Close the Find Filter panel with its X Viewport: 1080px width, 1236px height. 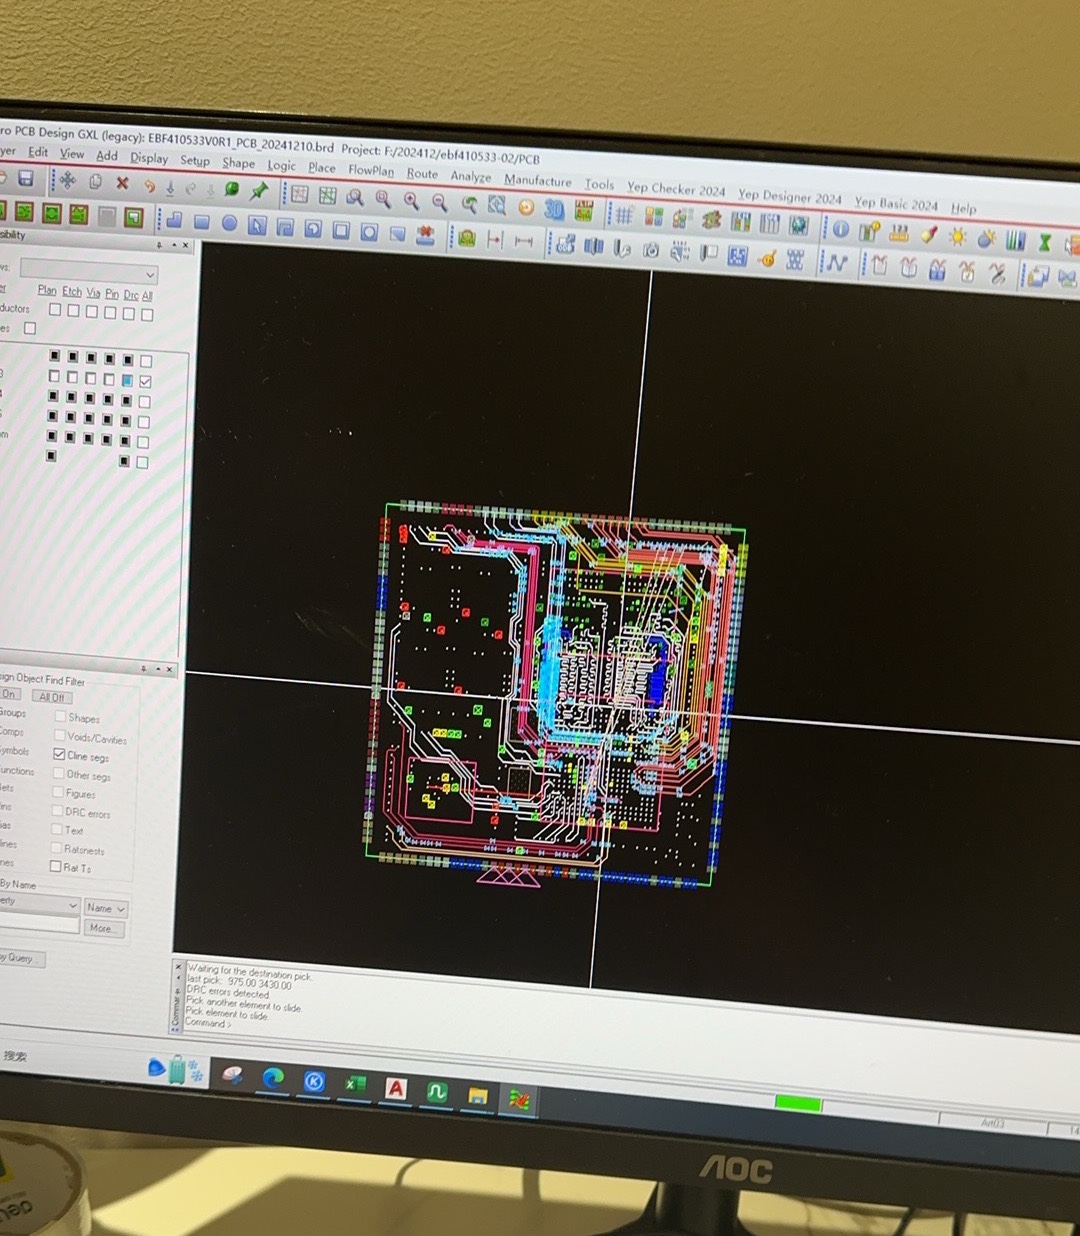pos(169,670)
